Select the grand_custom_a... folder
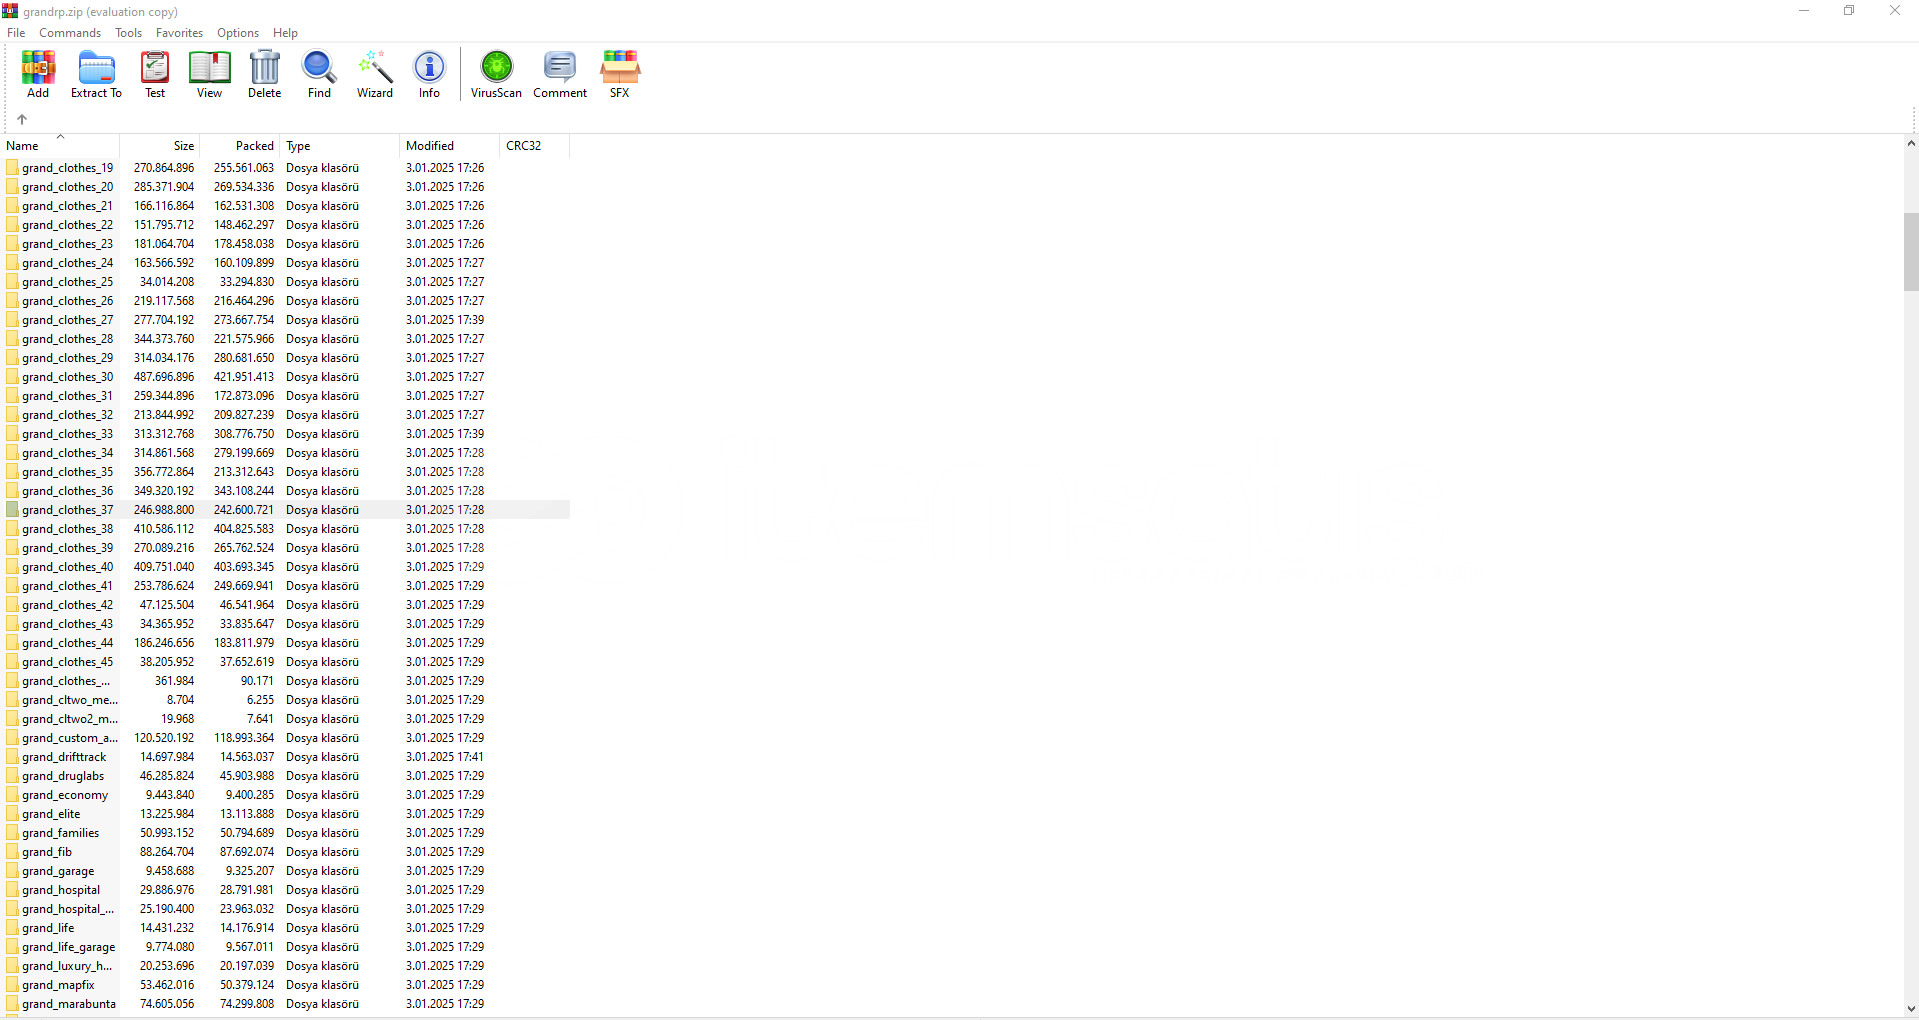The height and width of the screenshot is (1020, 1919). [69, 738]
